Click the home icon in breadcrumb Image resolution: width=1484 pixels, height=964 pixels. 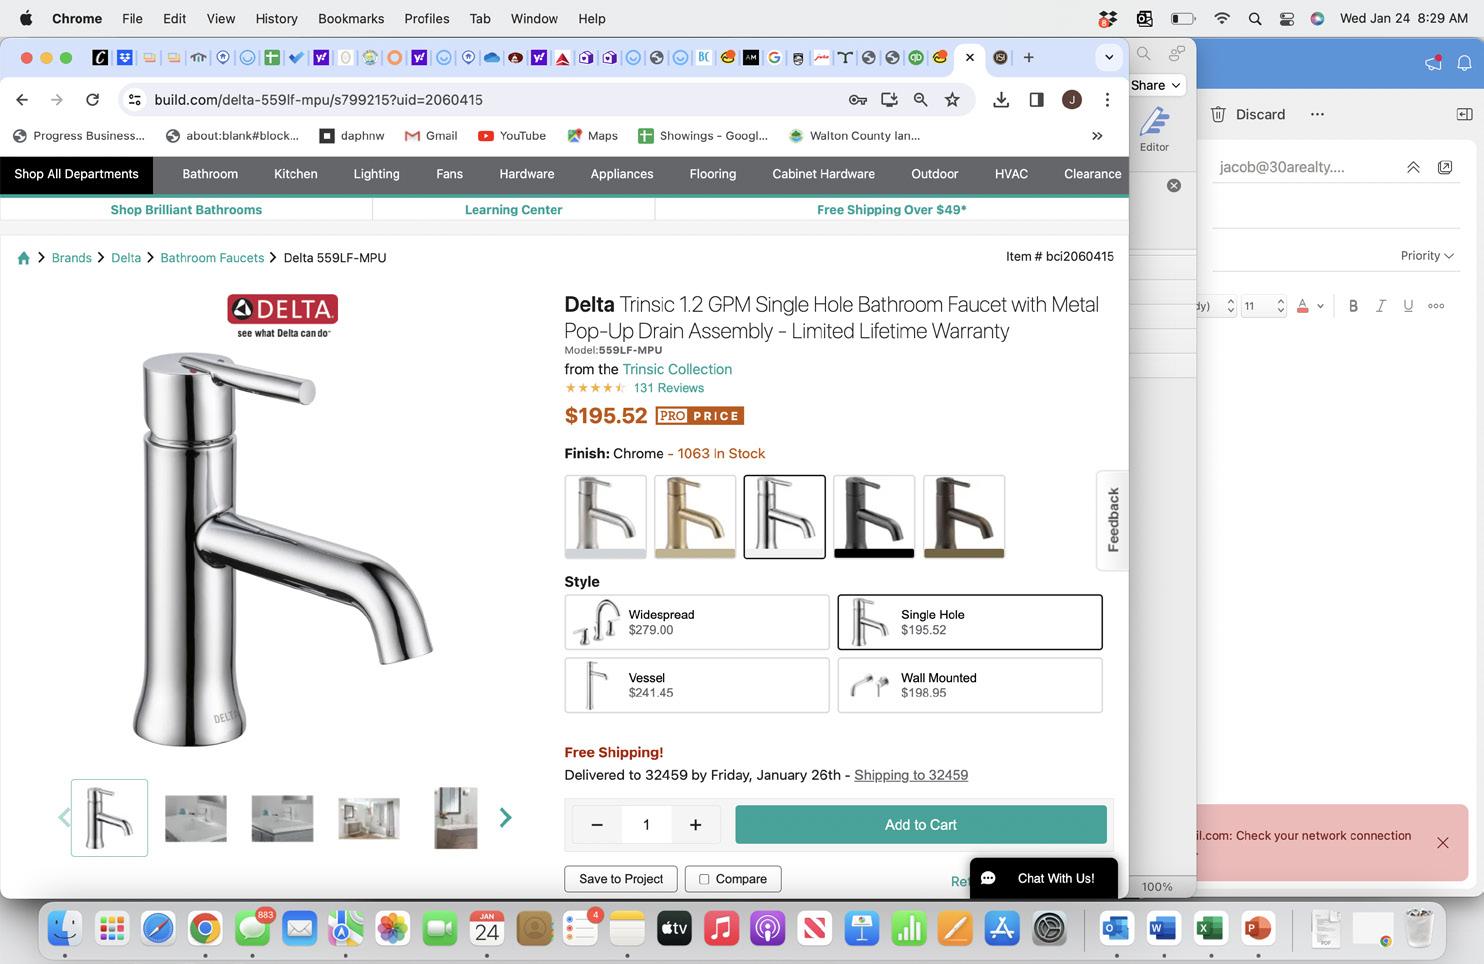point(23,258)
